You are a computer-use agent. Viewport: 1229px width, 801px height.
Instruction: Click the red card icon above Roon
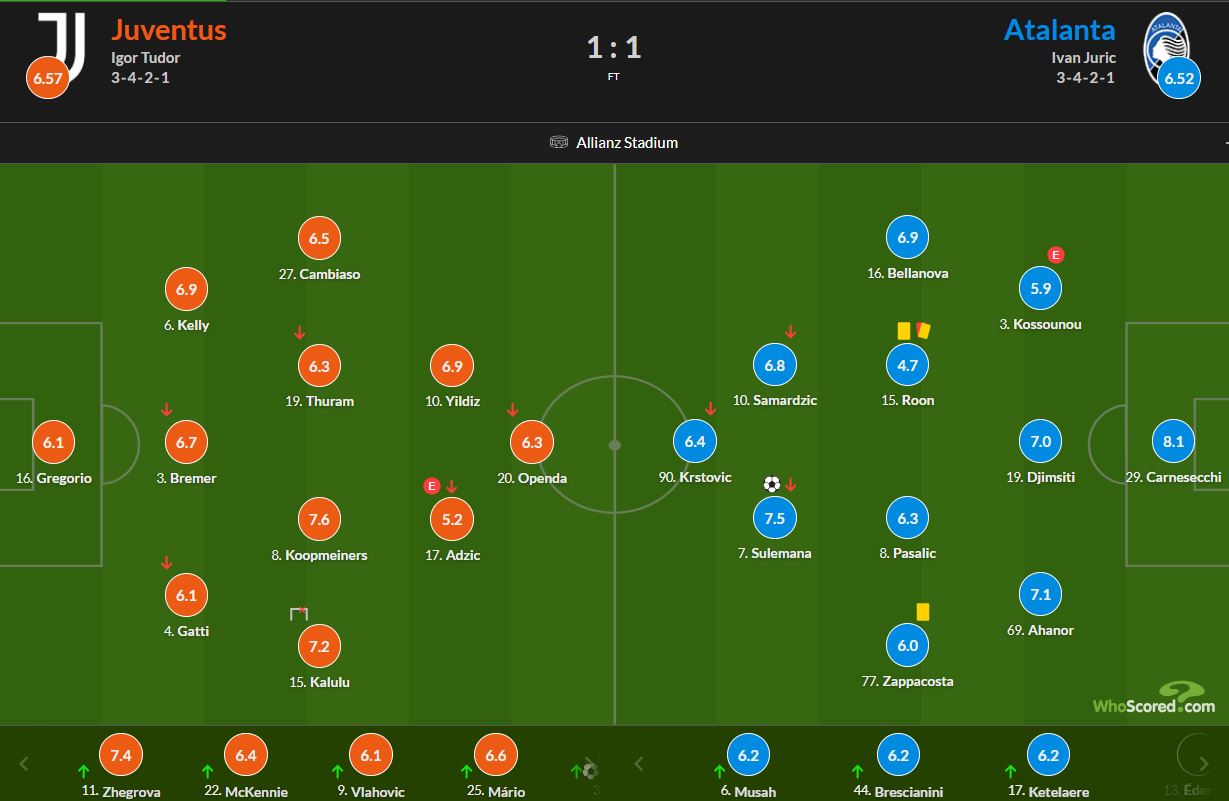pyautogui.click(x=921, y=329)
